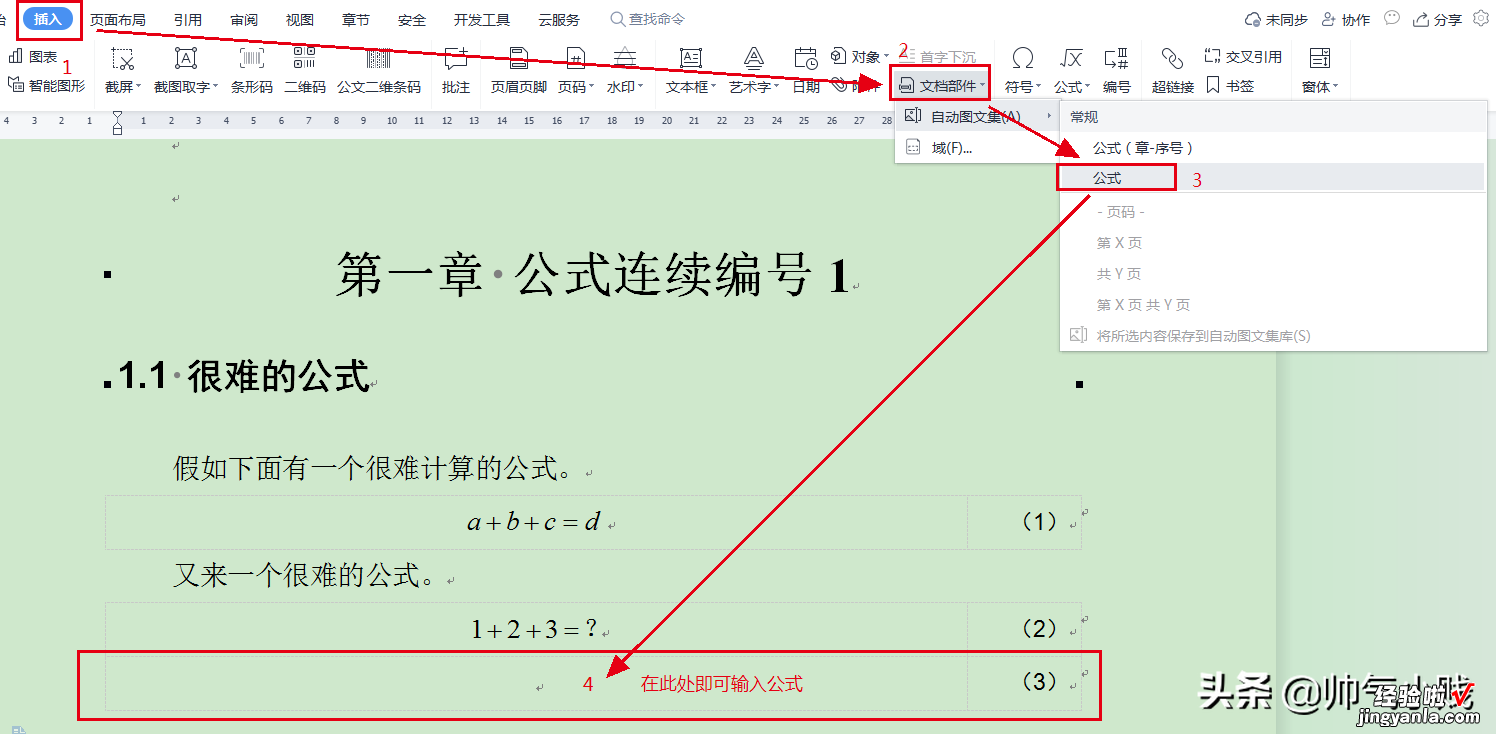Expand the 页码 dropdown arrow
This screenshot has width=1496, height=734.
pos(592,87)
